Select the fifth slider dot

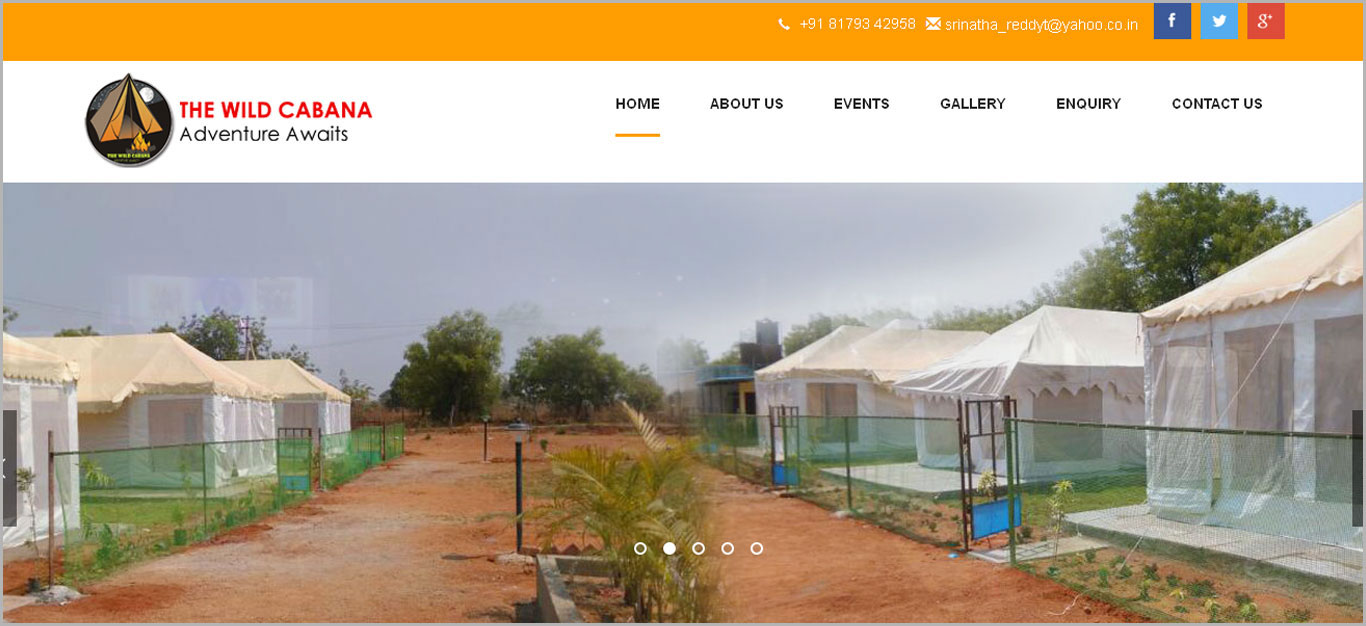tap(756, 548)
